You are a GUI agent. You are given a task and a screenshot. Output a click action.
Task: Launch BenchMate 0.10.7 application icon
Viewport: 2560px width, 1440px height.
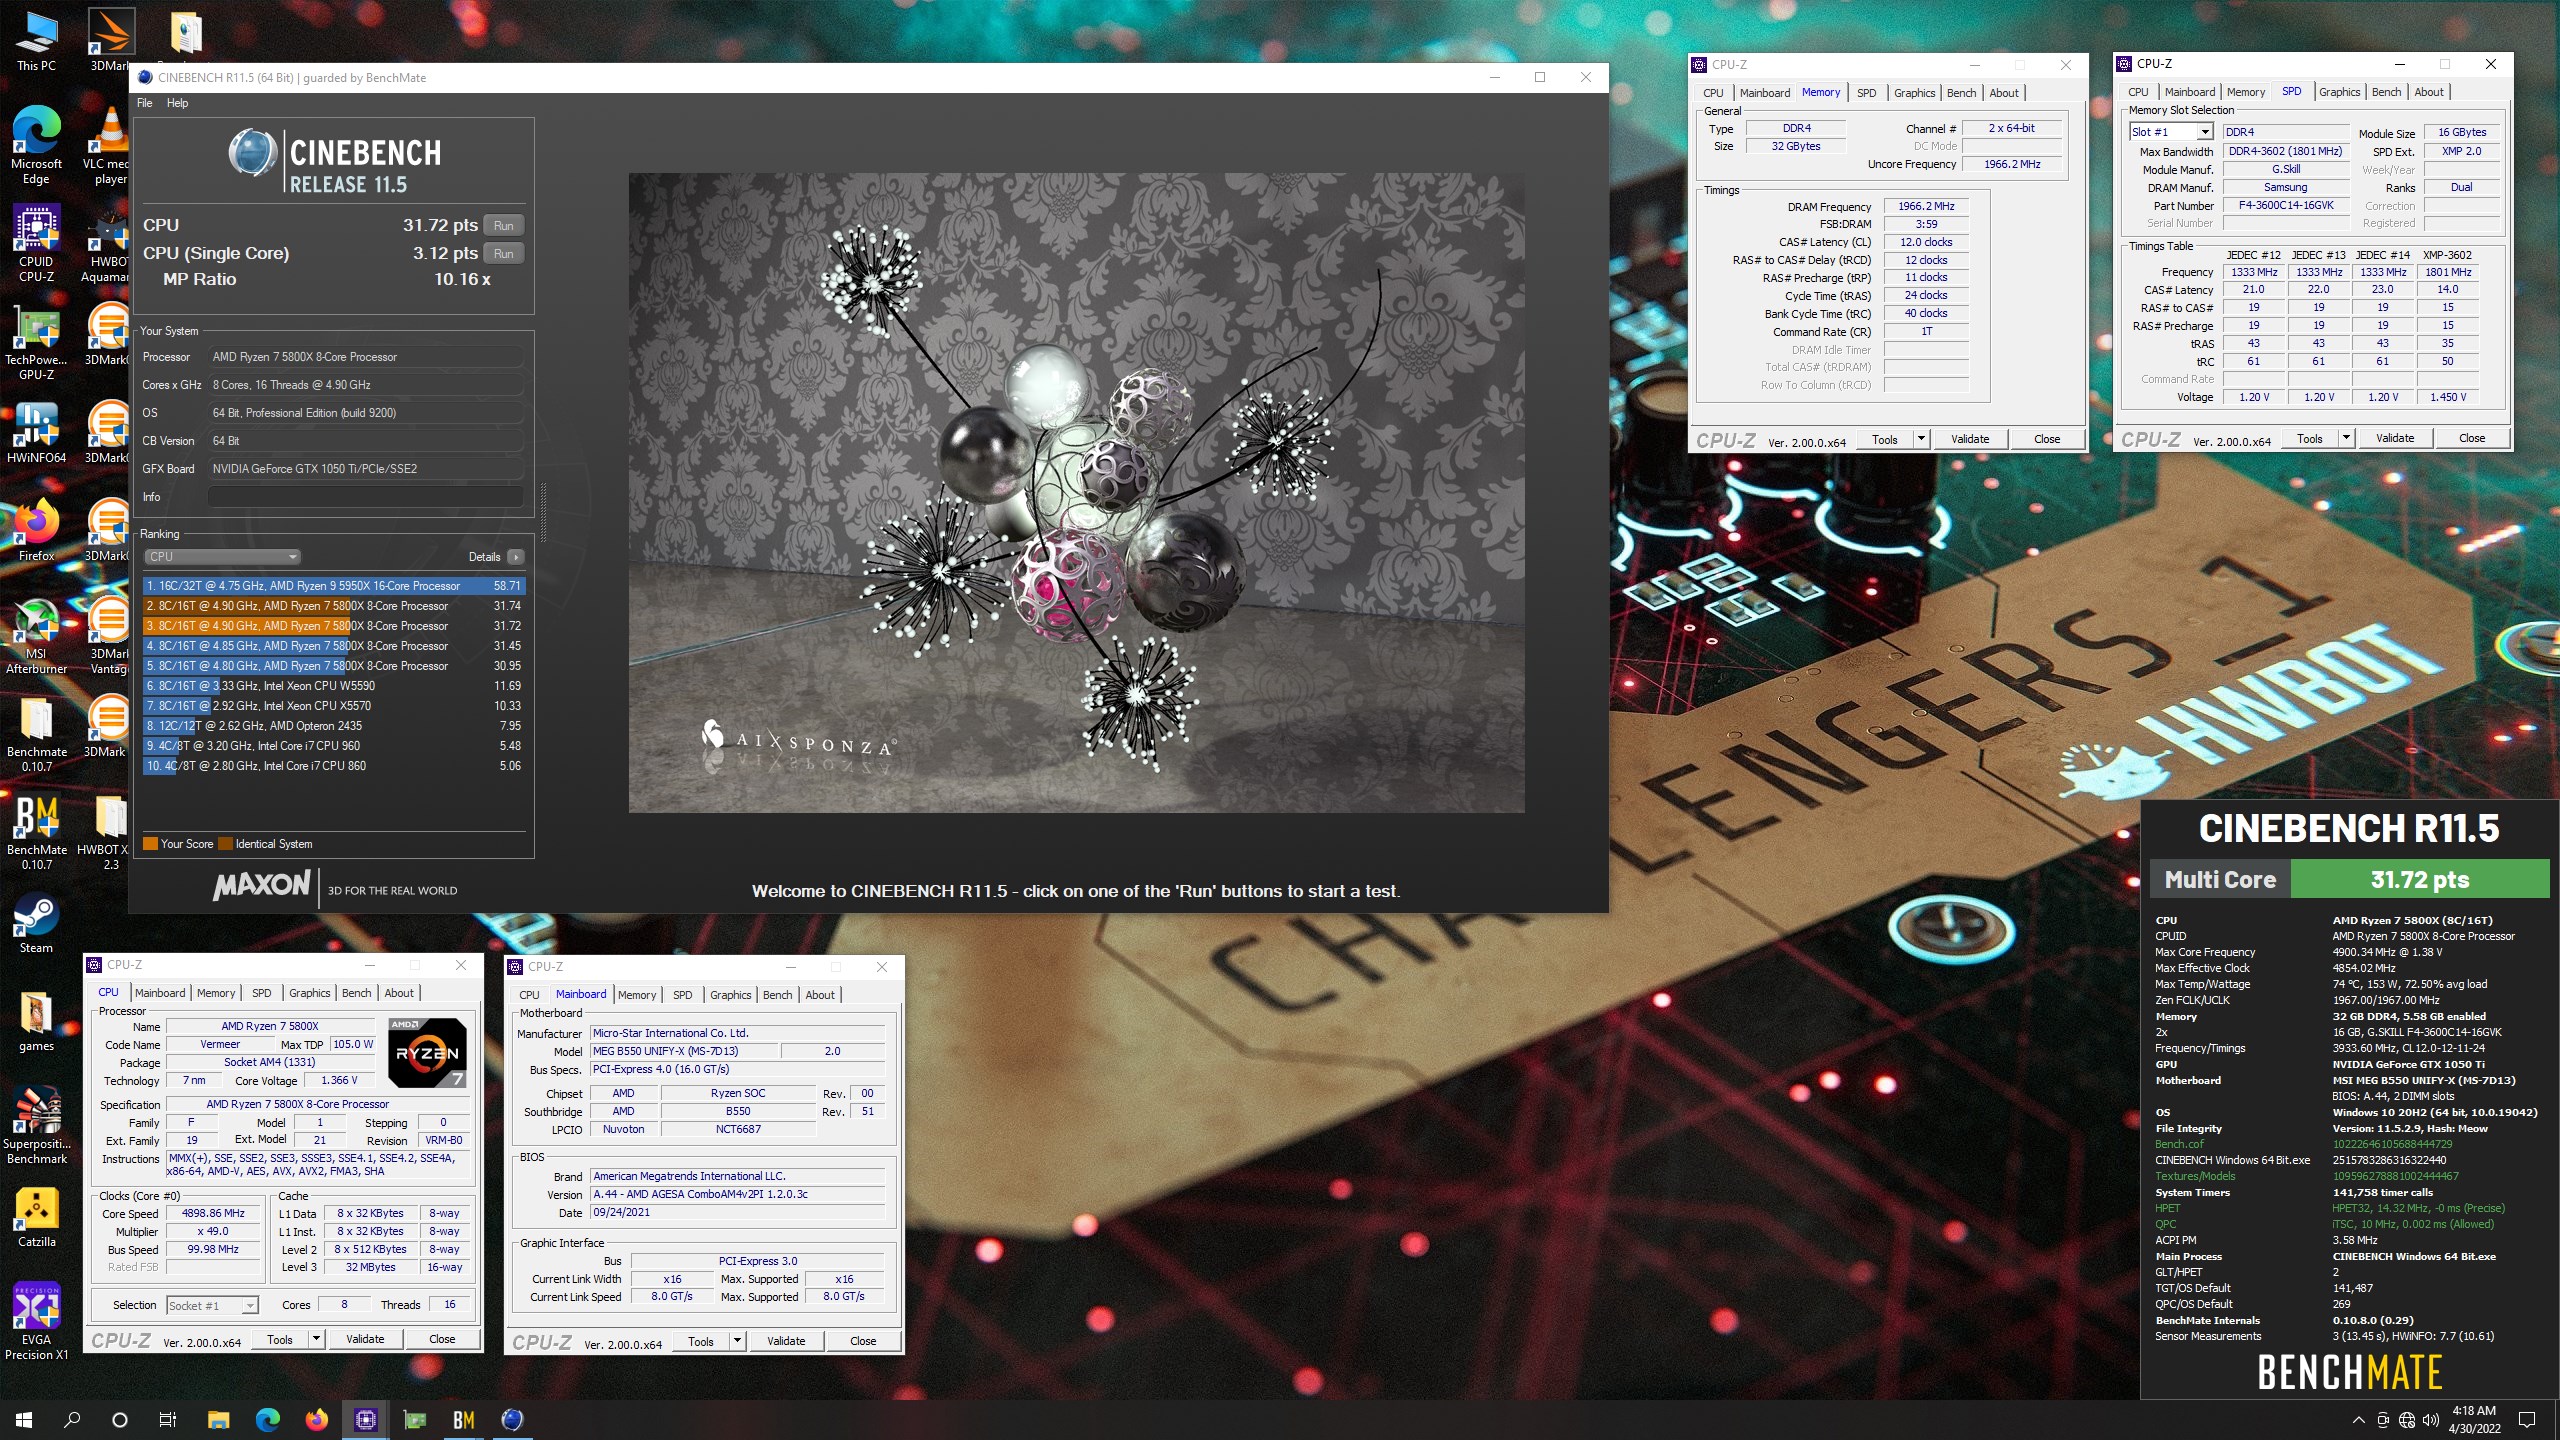click(x=36, y=831)
